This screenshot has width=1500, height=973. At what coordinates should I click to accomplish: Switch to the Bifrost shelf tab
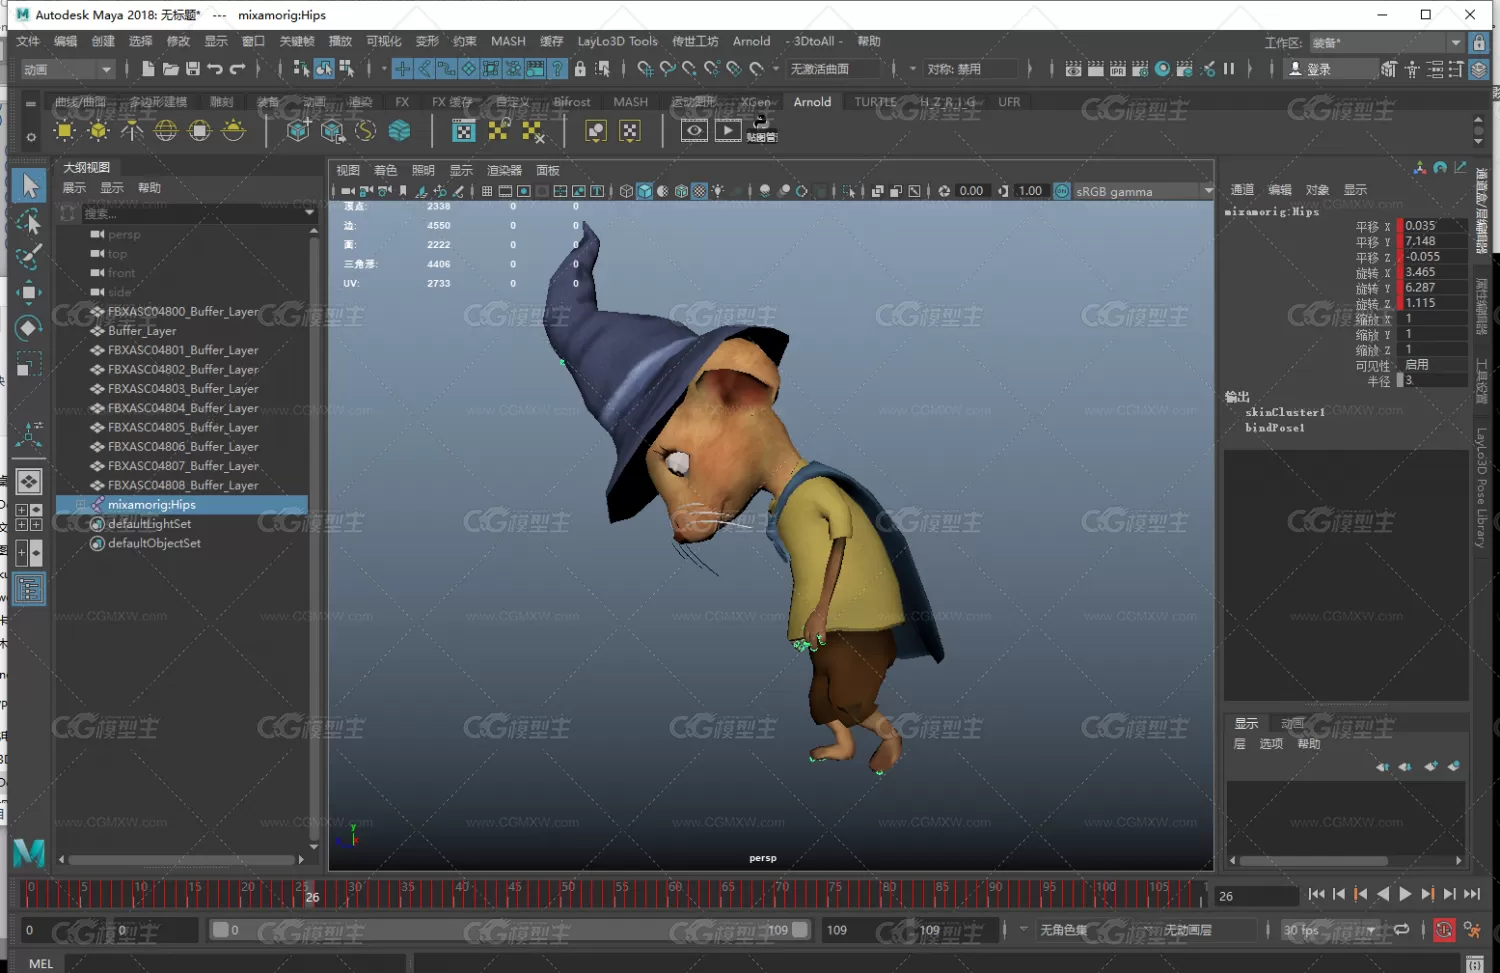click(x=572, y=102)
